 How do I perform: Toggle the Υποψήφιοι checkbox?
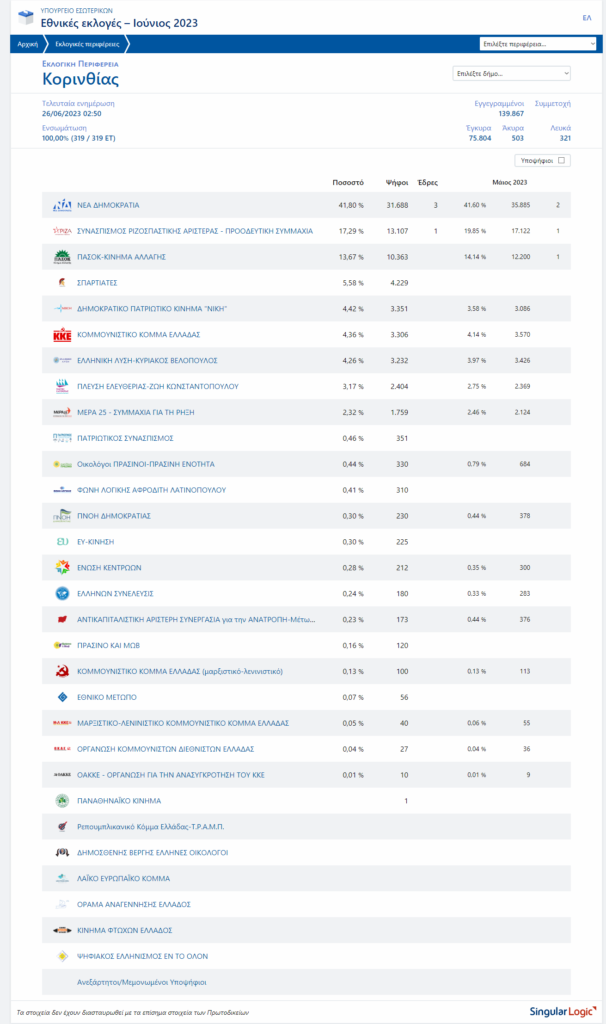[x=561, y=160]
